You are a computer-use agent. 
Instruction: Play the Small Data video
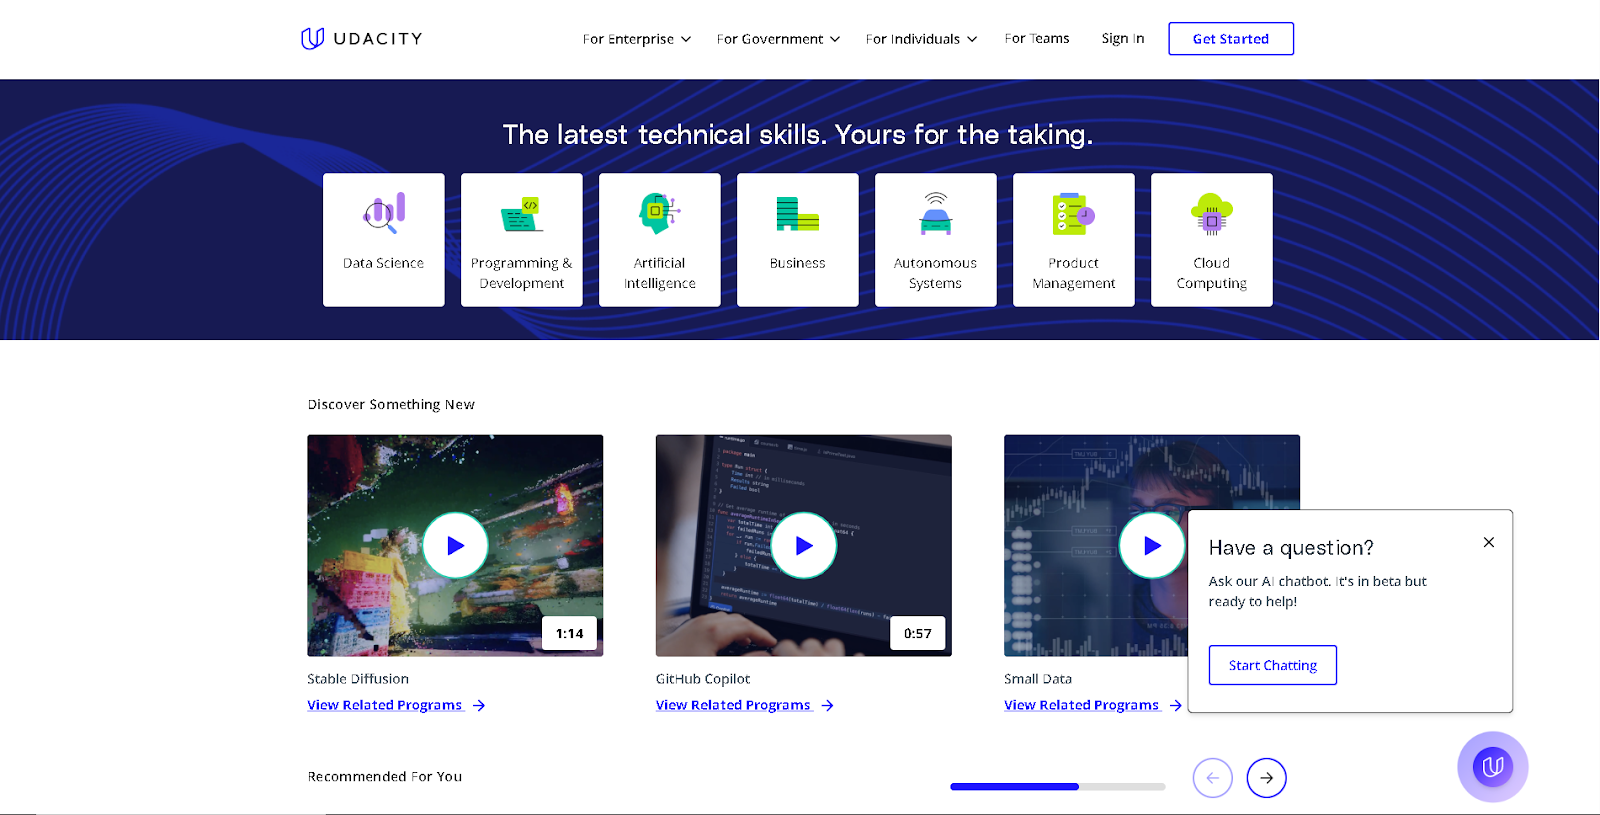[x=1151, y=545]
